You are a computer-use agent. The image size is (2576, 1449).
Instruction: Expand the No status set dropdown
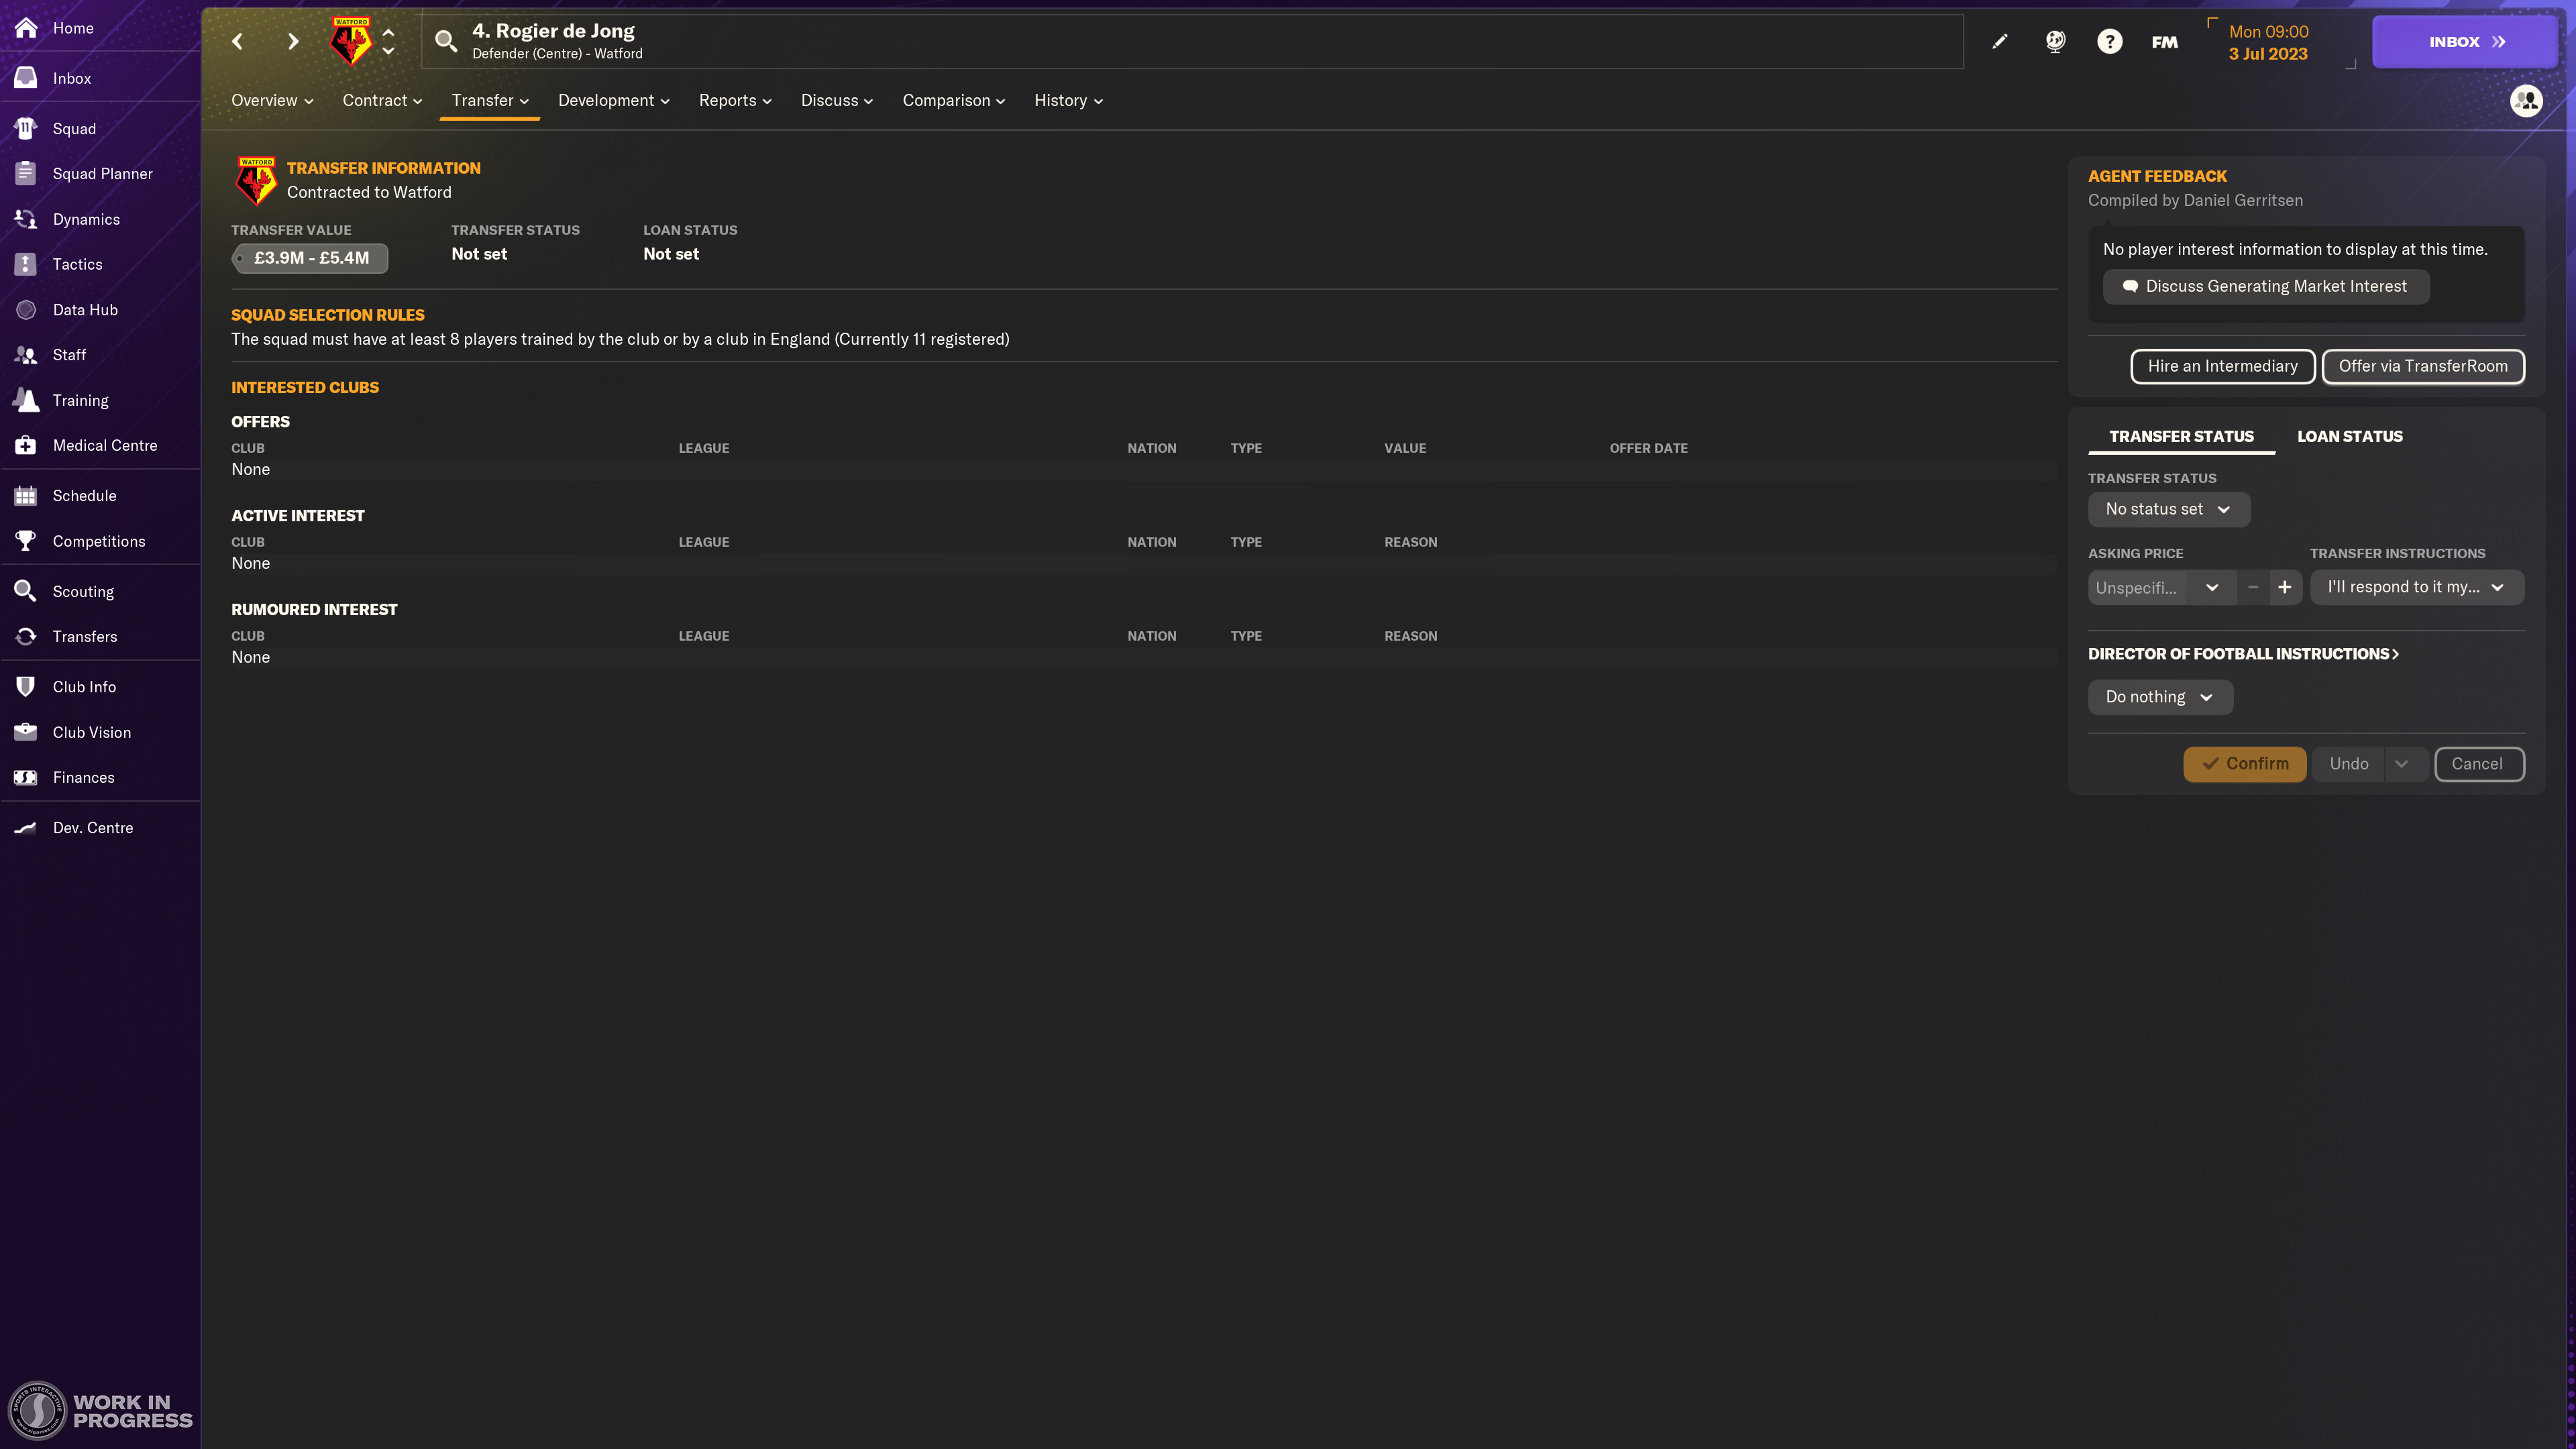[x=2168, y=509]
